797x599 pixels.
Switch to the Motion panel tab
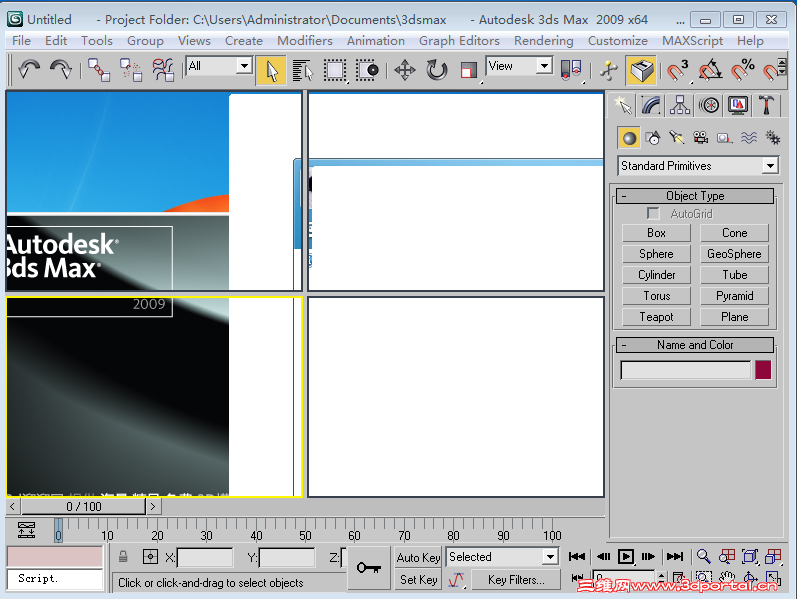coord(709,105)
